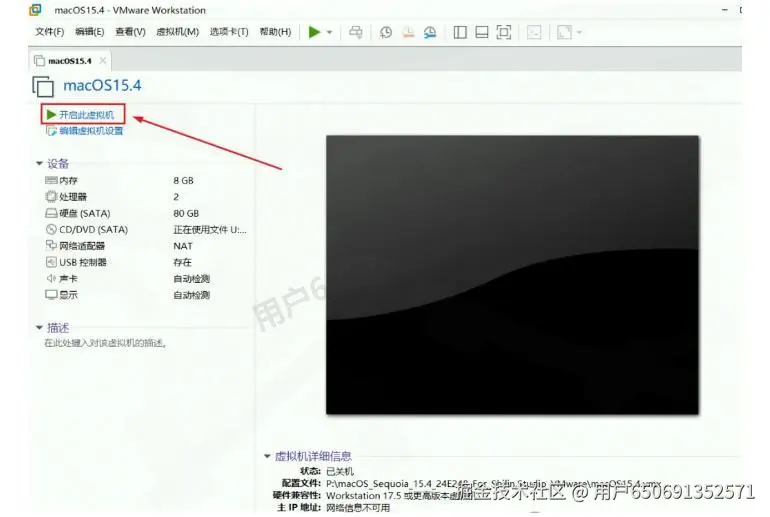Collapse the 描述 section
The height and width of the screenshot is (517, 770).
(x=40, y=327)
